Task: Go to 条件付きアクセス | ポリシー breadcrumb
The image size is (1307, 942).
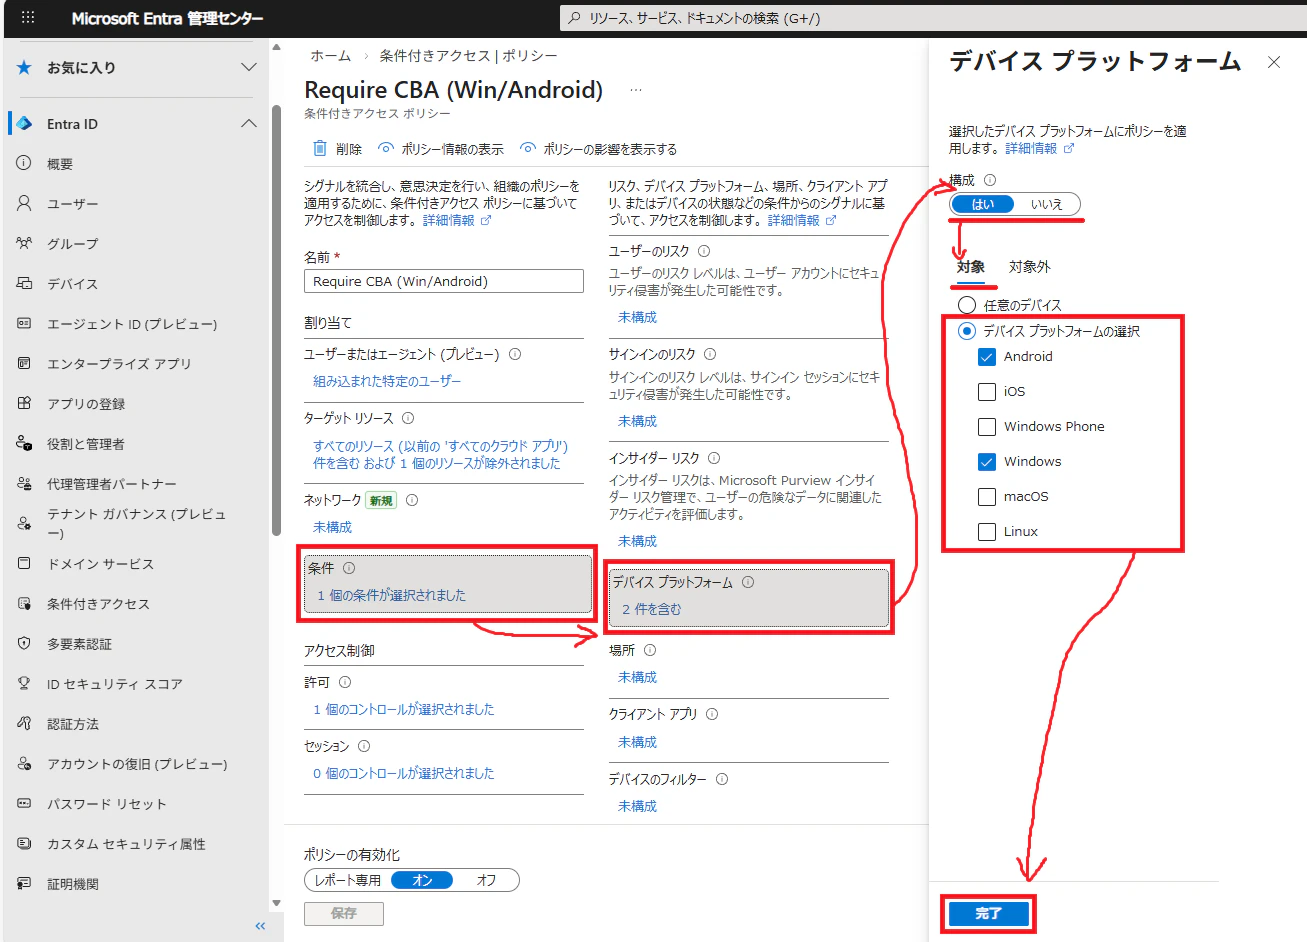Action: pyautogui.click(x=468, y=56)
